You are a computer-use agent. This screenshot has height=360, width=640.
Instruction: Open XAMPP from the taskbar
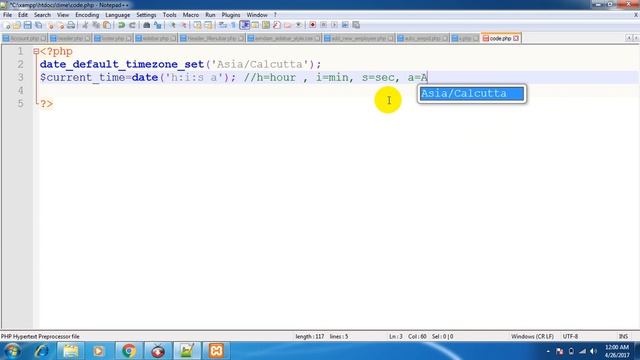tap(216, 351)
